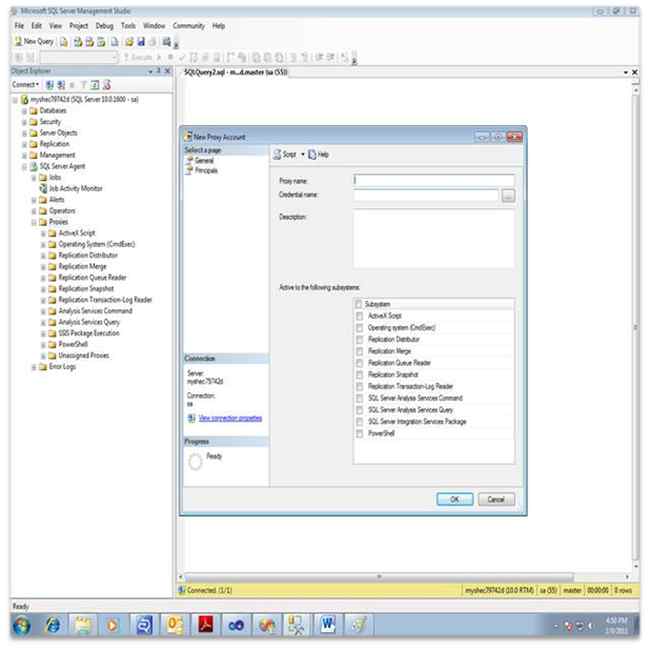The image size is (650, 650).
Task: Expand the Jobs node
Action: pyautogui.click(x=34, y=178)
